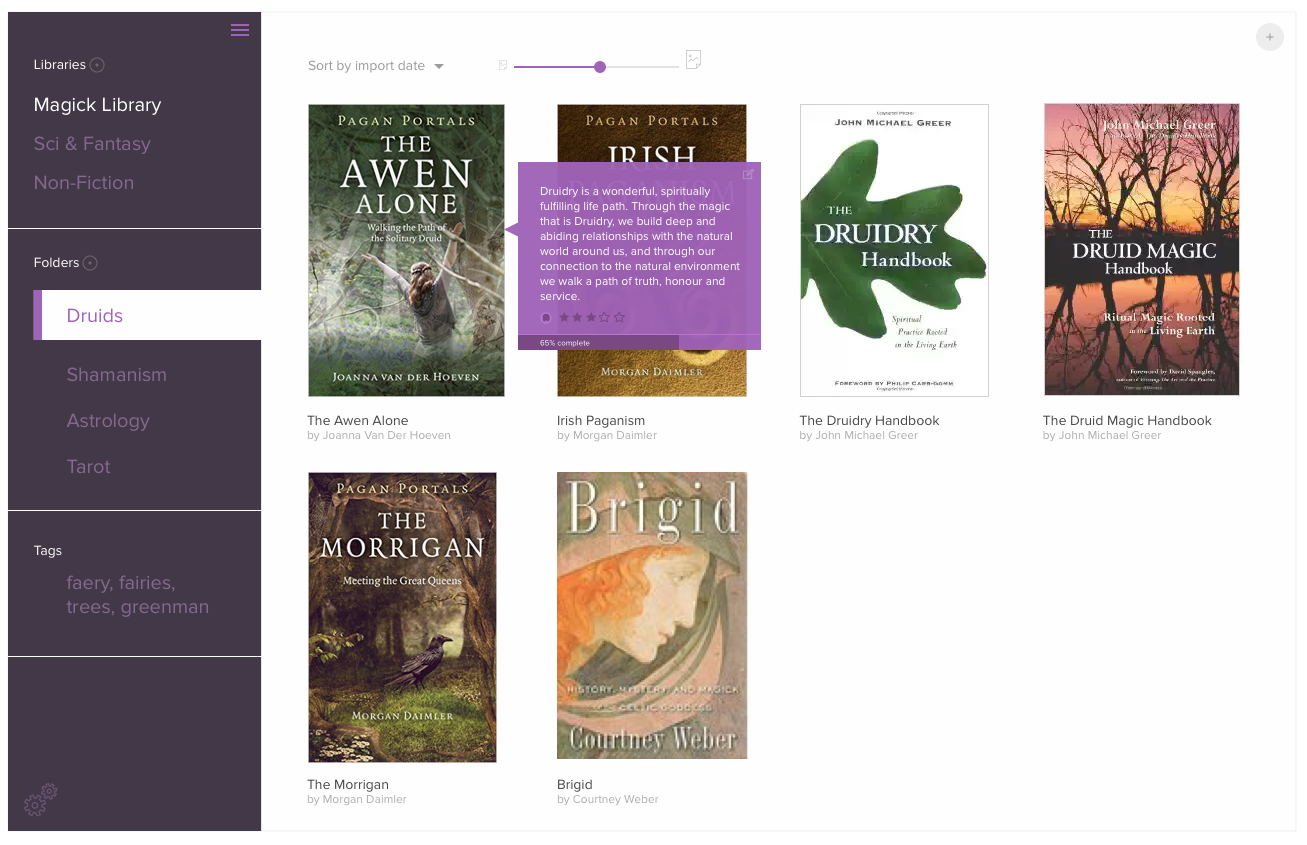Screen dimensions: 1307x845
Task: Click the small thumbnail size icon
Action: 503,66
